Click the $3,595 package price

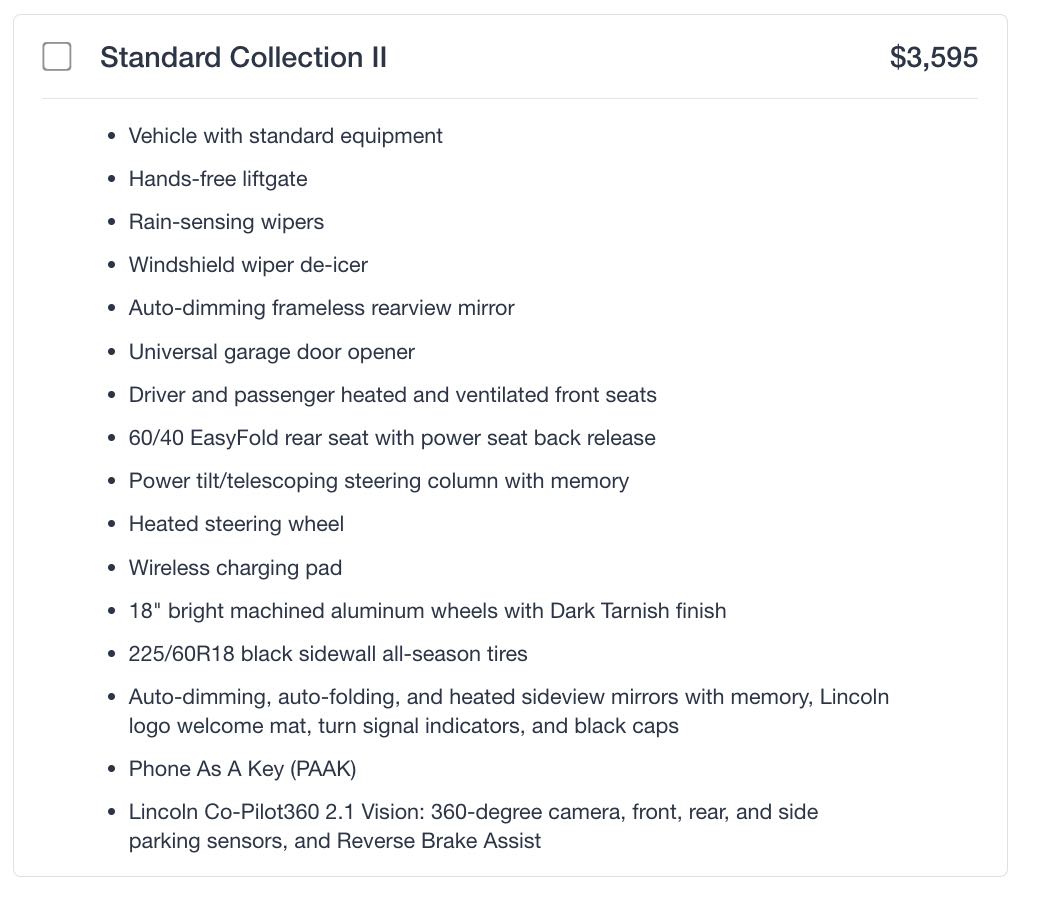point(933,57)
